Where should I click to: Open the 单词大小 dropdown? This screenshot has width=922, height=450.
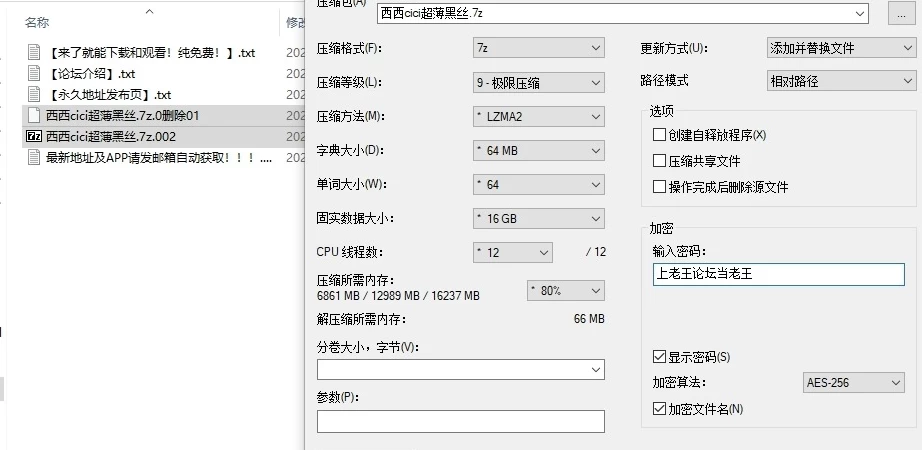(539, 185)
